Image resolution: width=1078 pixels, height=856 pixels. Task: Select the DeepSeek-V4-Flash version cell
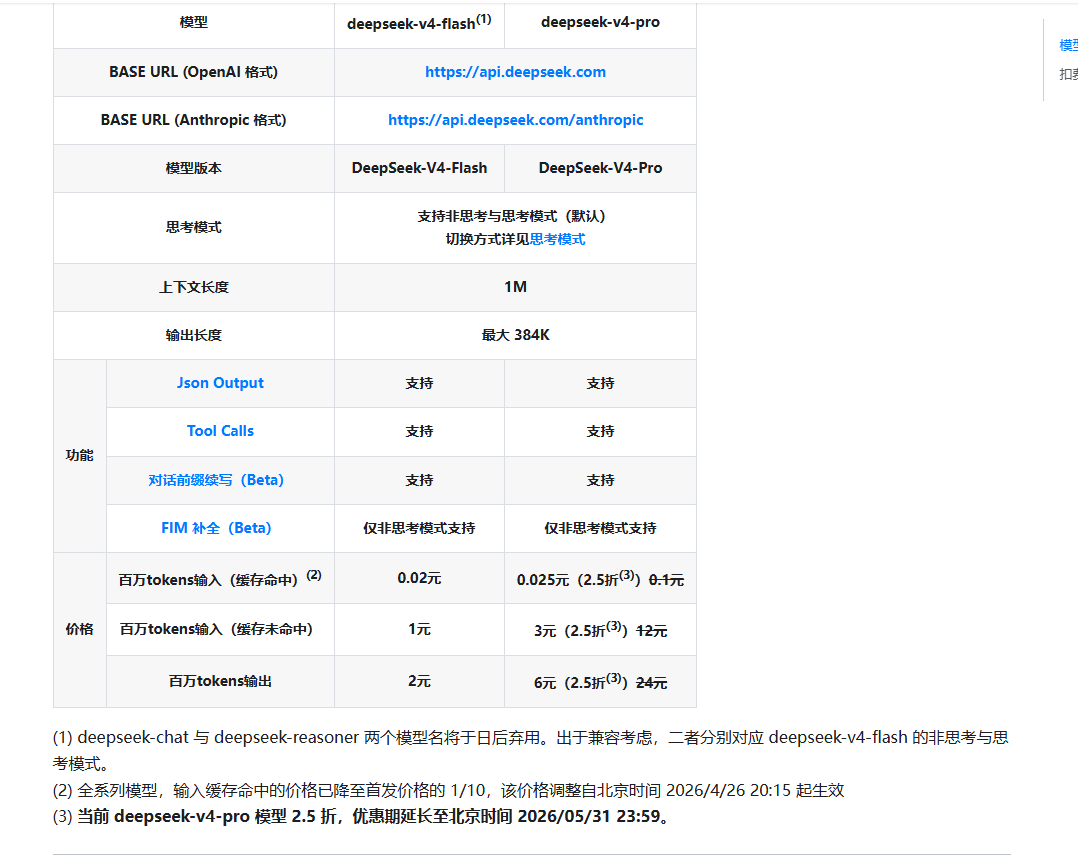tap(419, 168)
